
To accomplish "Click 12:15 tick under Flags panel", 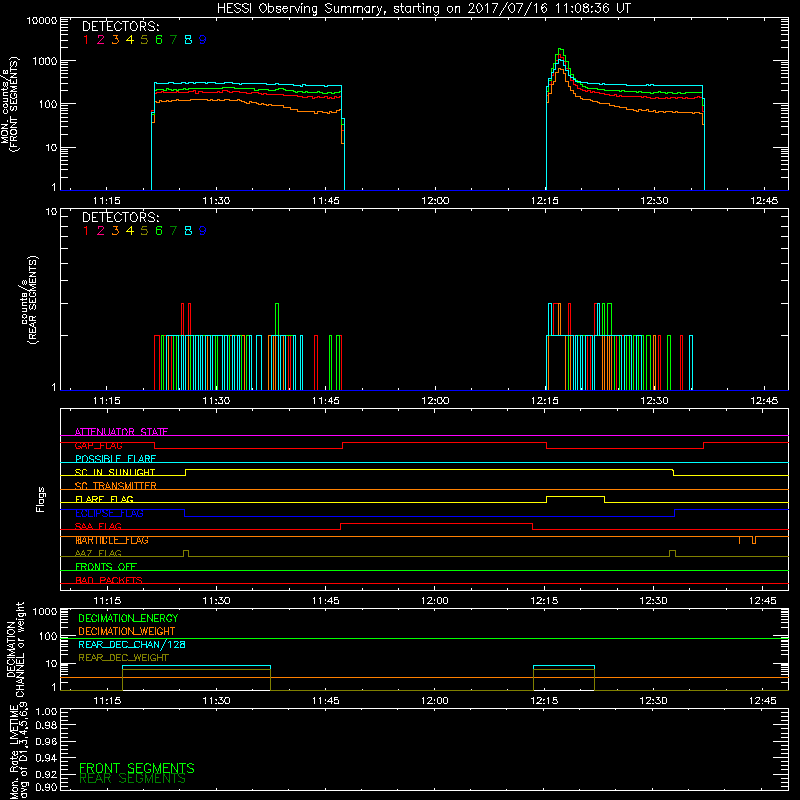I will (x=544, y=601).
